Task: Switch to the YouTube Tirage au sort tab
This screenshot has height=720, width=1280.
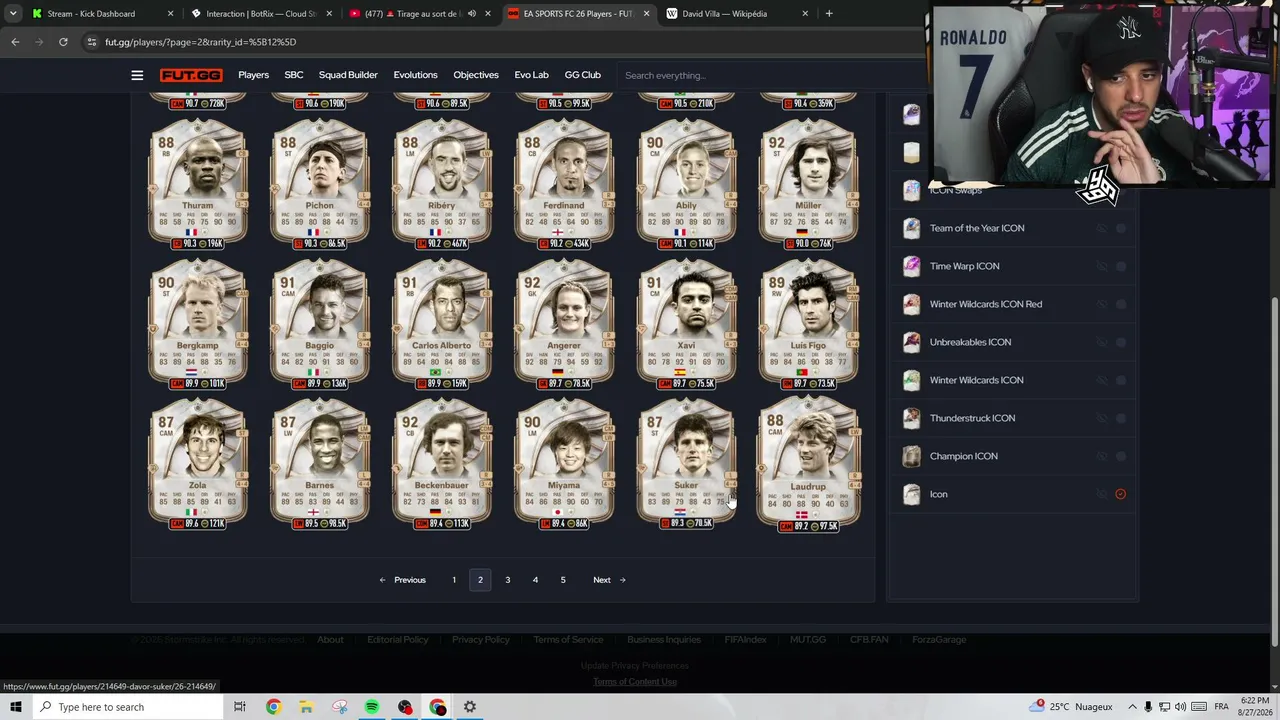Action: [420, 14]
